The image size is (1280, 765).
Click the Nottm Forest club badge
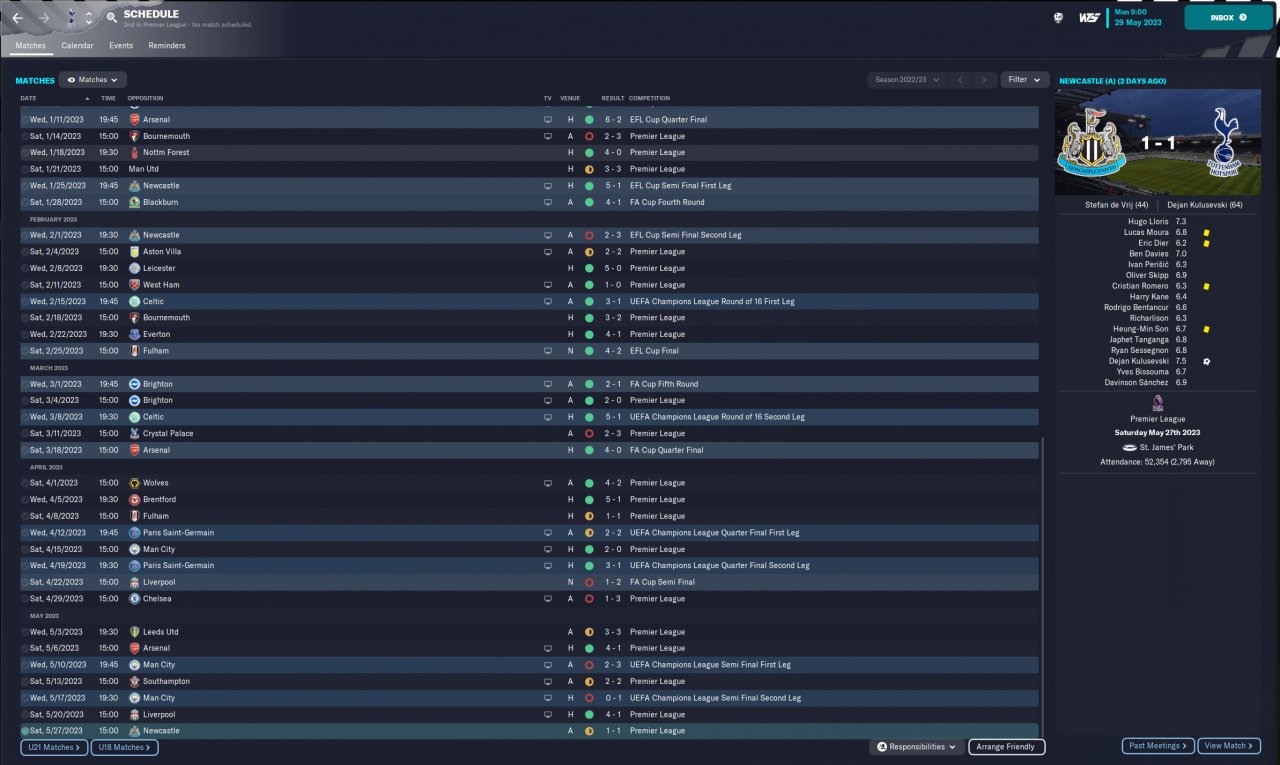click(135, 153)
